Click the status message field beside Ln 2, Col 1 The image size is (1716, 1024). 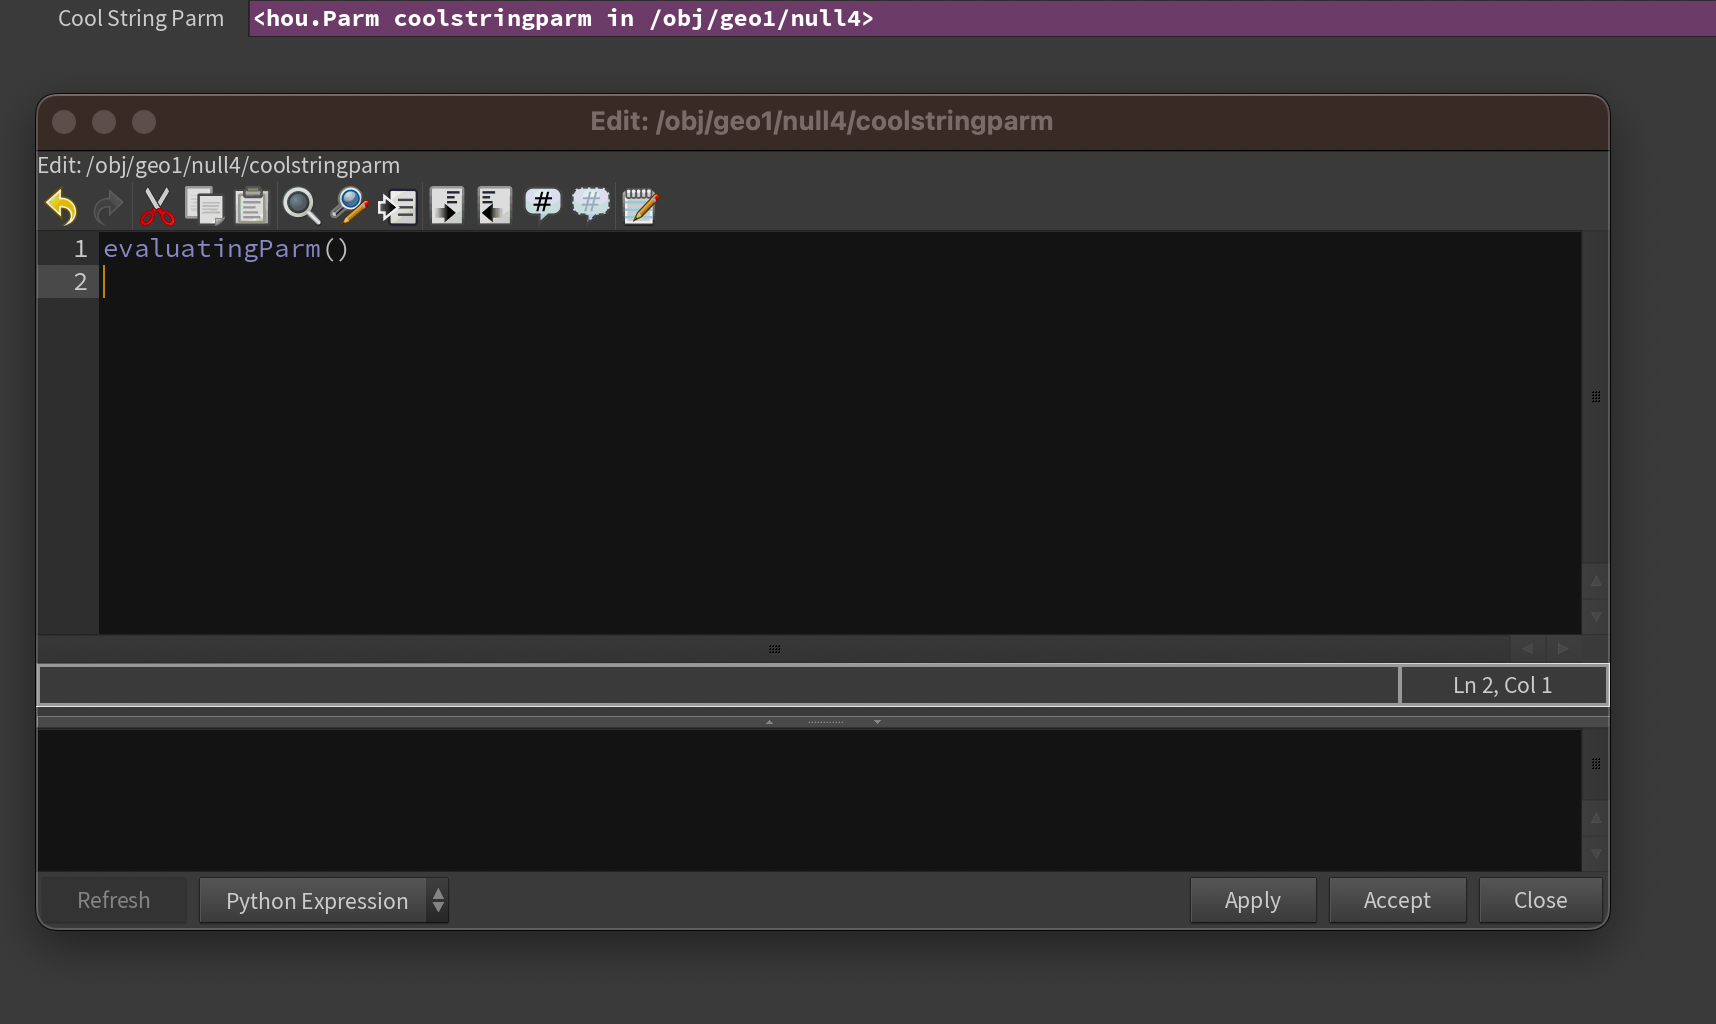pos(718,686)
